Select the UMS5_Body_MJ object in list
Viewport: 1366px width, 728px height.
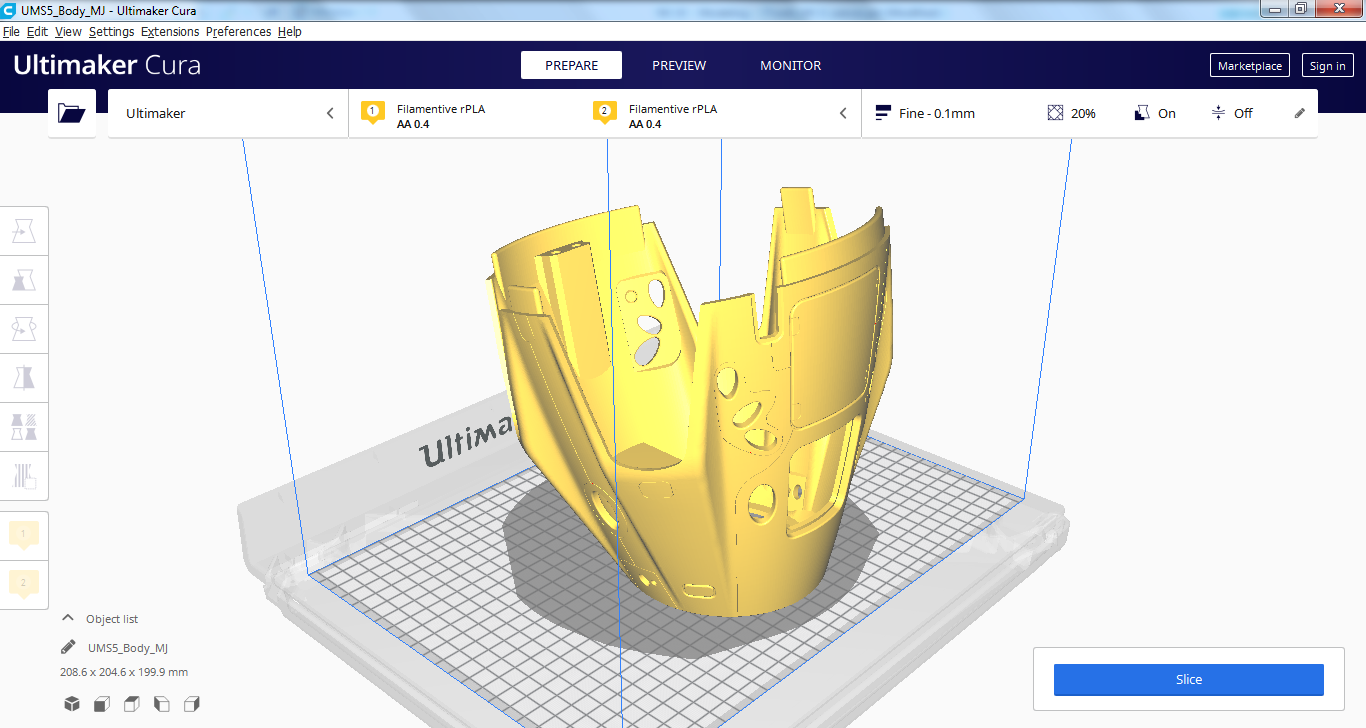128,648
